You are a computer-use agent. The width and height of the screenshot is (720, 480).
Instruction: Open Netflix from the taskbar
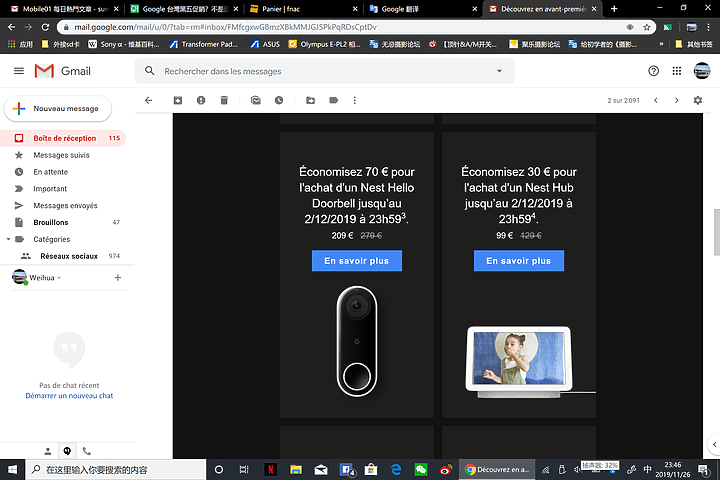click(270, 469)
